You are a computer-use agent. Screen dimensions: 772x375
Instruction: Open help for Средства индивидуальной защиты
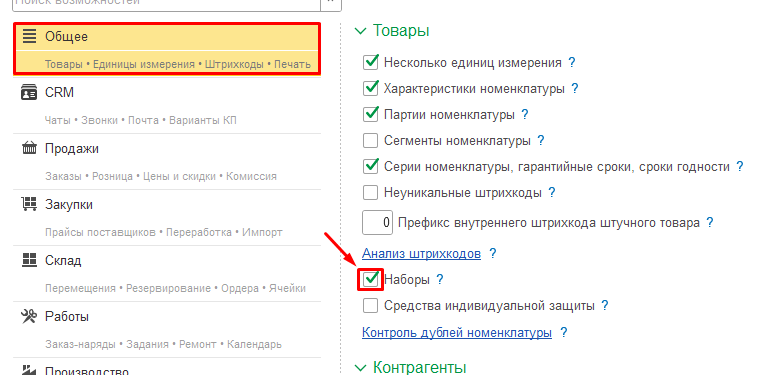coord(605,306)
